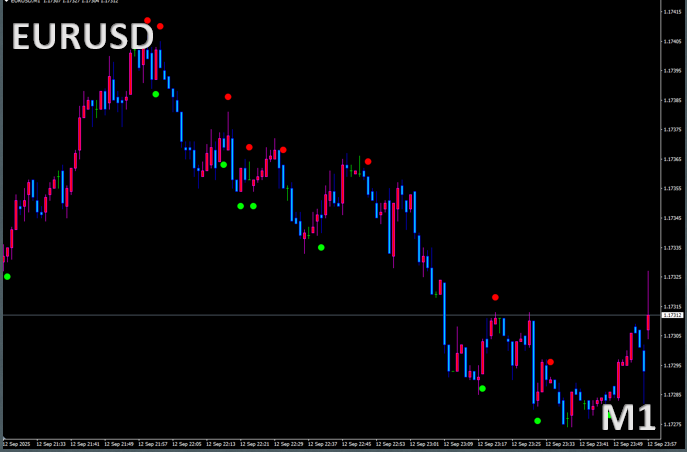Click price scale label 1.17305
Viewport: 687px width, 452px height.
[x=673, y=335]
